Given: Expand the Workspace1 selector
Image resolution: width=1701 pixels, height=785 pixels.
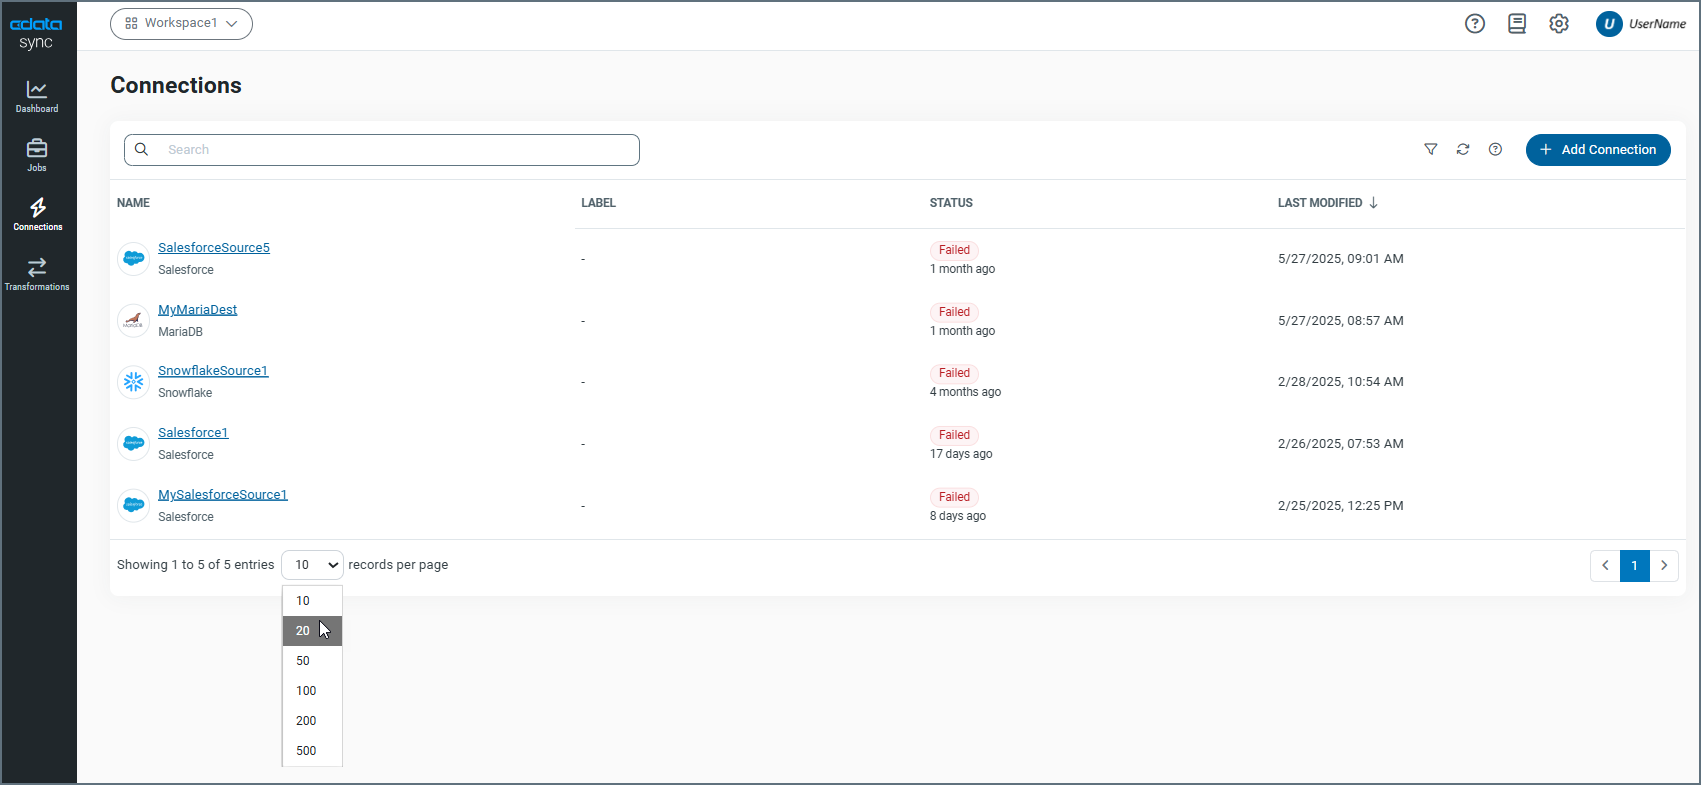Looking at the screenshot, I should pos(181,24).
